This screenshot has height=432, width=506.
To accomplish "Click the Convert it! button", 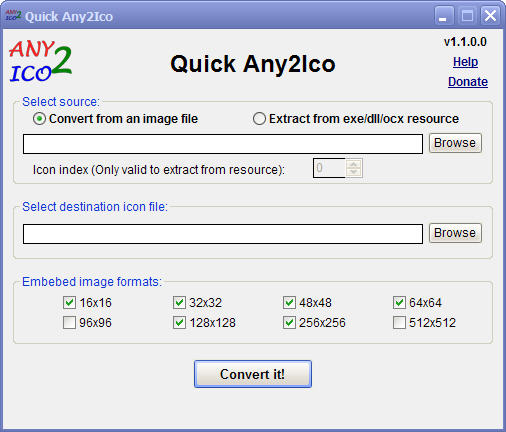I will 253,374.
